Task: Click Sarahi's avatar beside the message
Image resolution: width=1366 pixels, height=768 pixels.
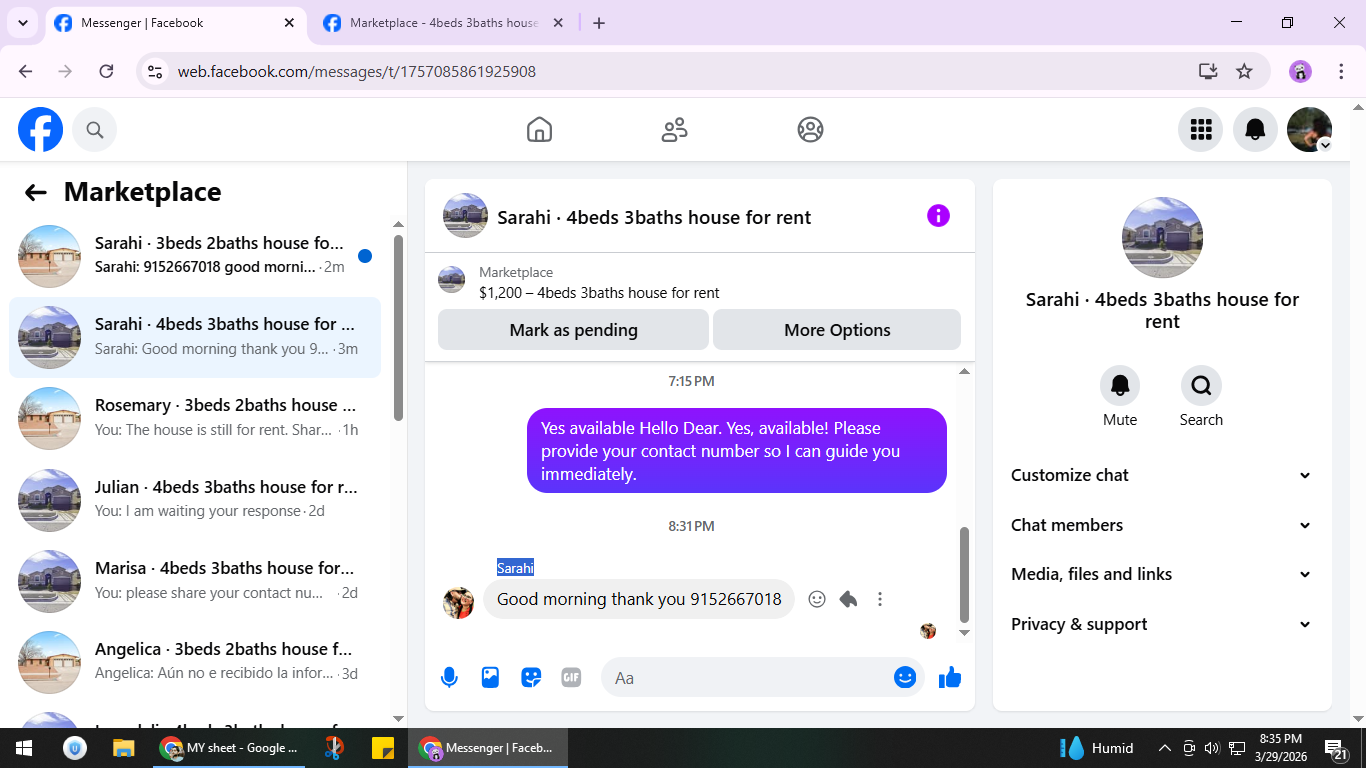Action: click(x=458, y=603)
